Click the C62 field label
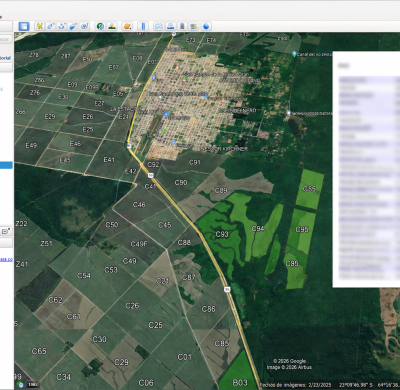The width and height of the screenshot is (400, 390). click(56, 300)
